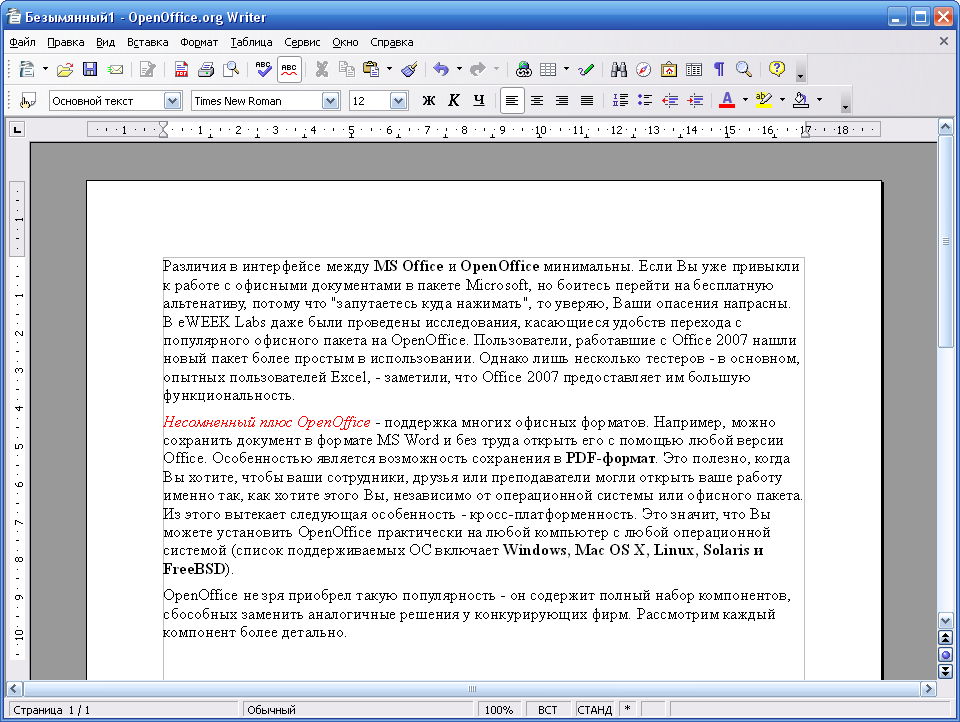Click the СТАНД selection mode field
The width and height of the screenshot is (960, 722).
[594, 710]
